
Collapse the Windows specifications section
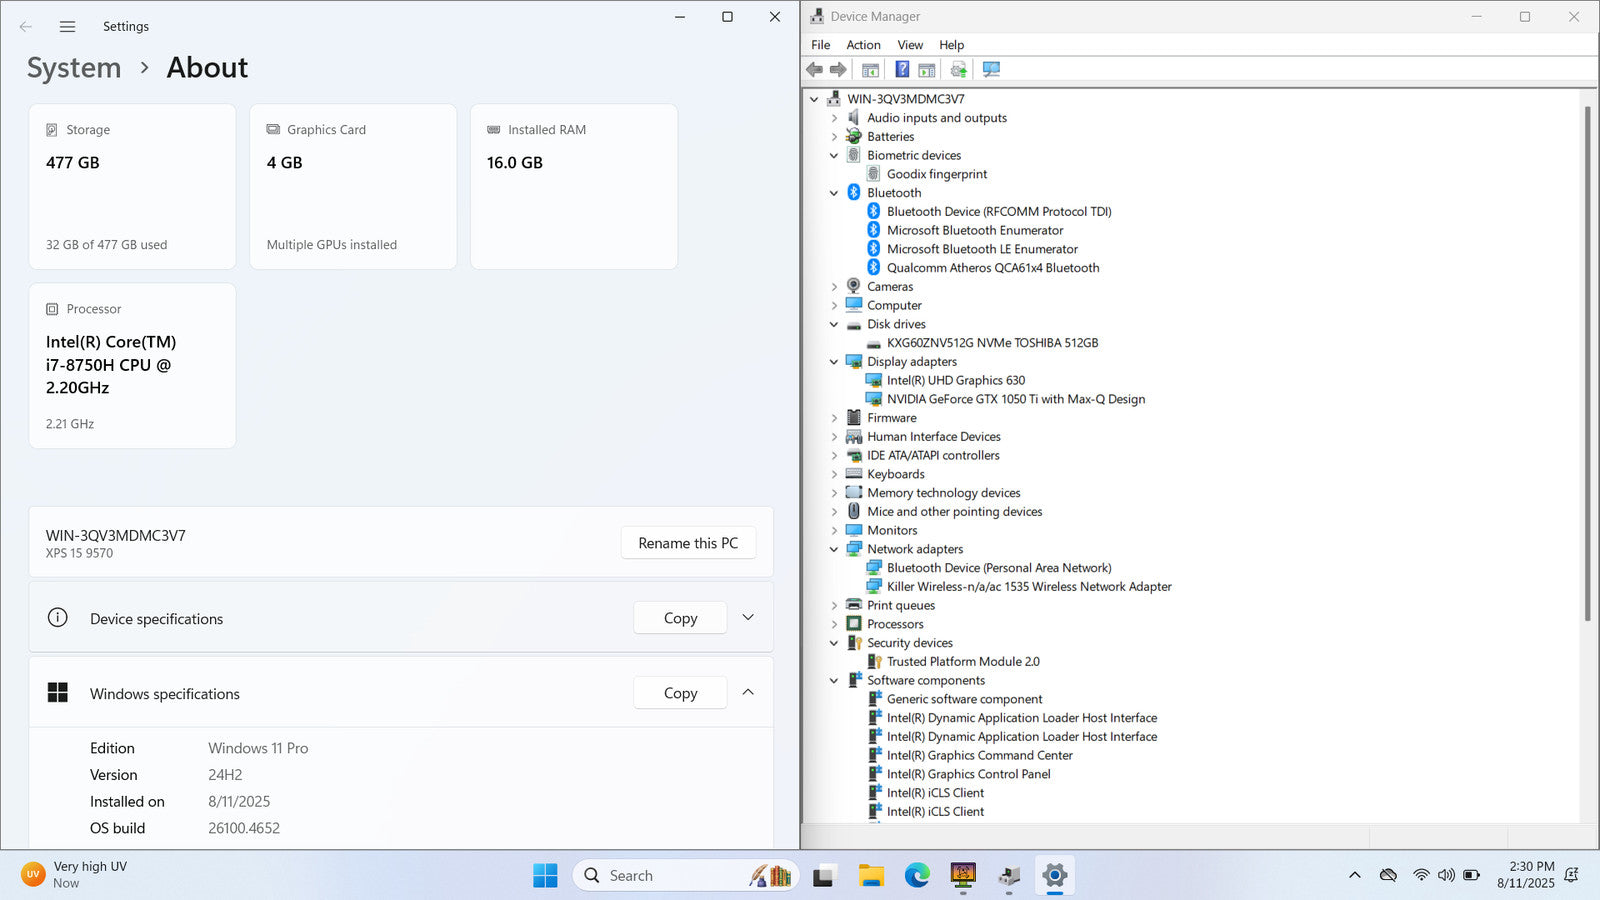(748, 693)
